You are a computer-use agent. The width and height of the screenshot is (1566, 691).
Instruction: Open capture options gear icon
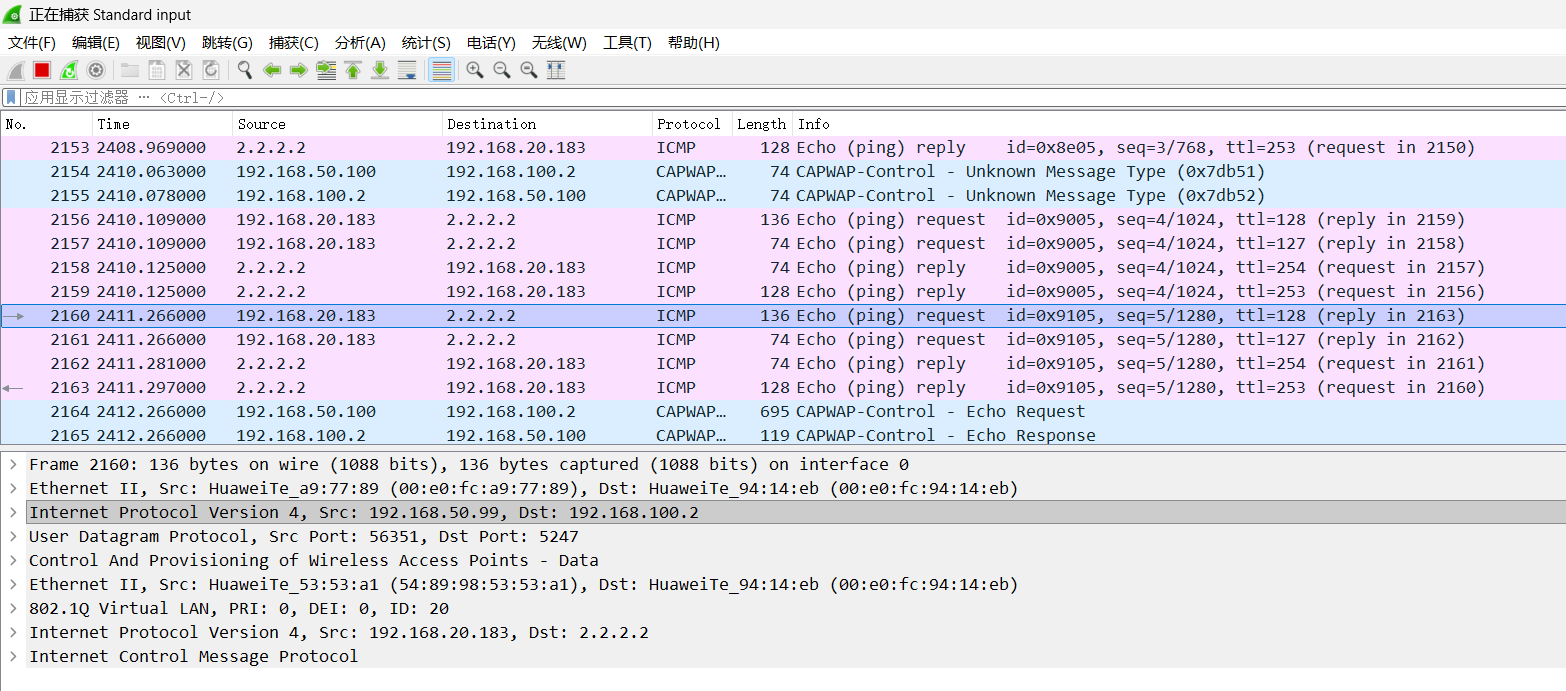96,70
